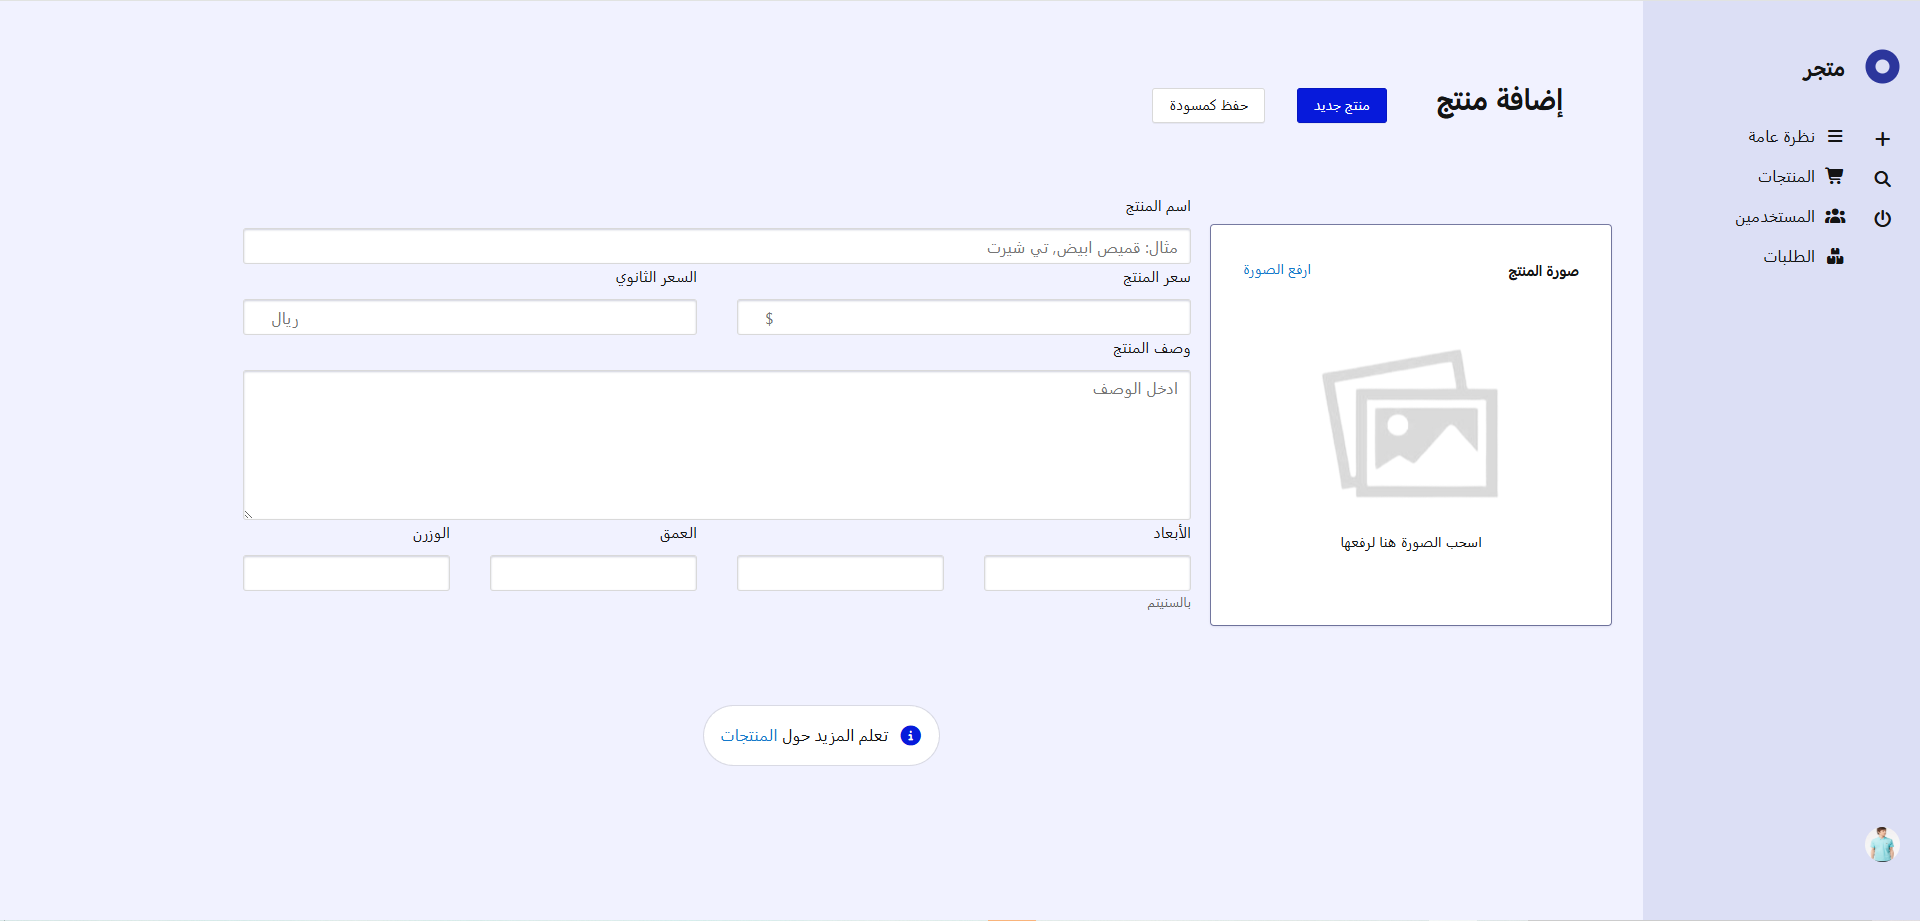
Task: Open the user avatar profile picture
Action: [1882, 845]
